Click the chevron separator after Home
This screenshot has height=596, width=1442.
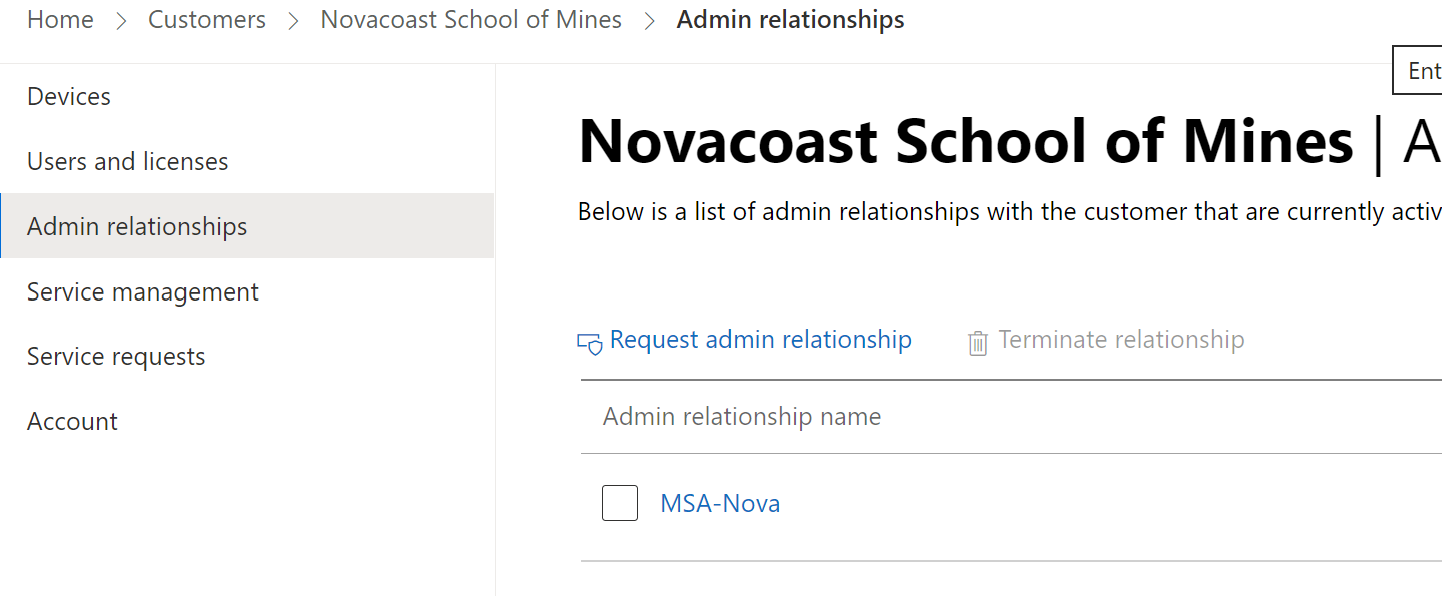click(121, 21)
